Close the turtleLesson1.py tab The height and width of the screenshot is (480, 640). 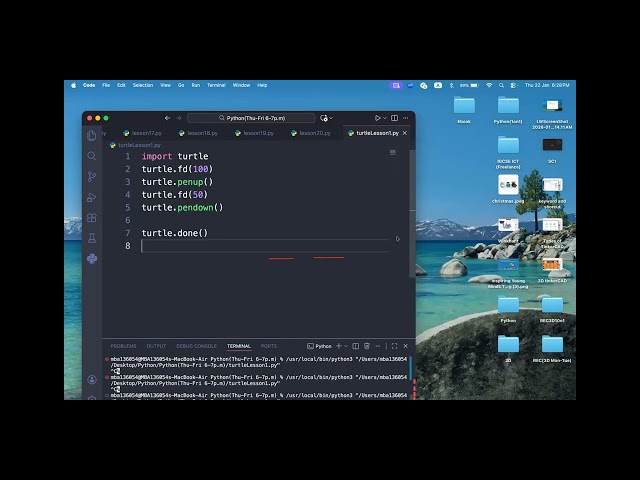[x=405, y=133]
